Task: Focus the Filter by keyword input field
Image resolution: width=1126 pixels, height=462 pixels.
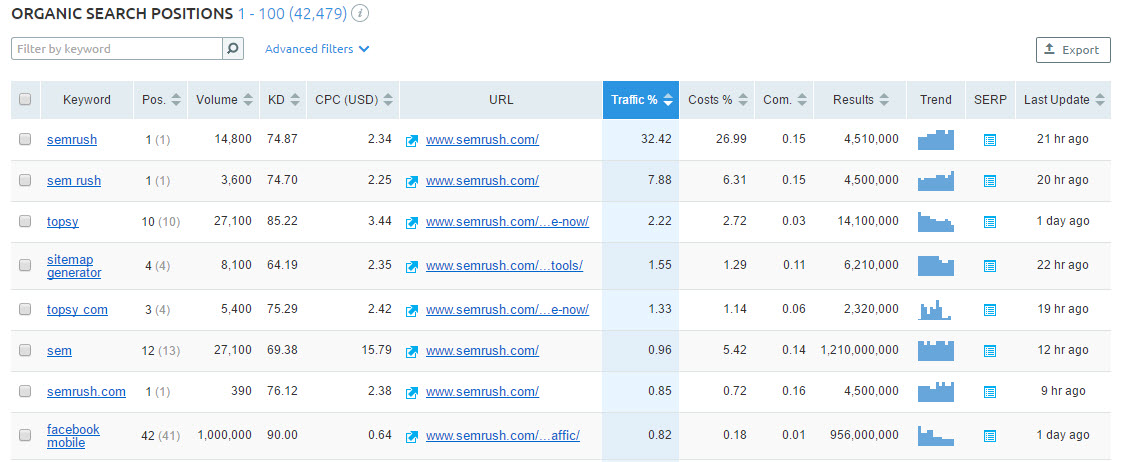Action: pyautogui.click(x=117, y=49)
